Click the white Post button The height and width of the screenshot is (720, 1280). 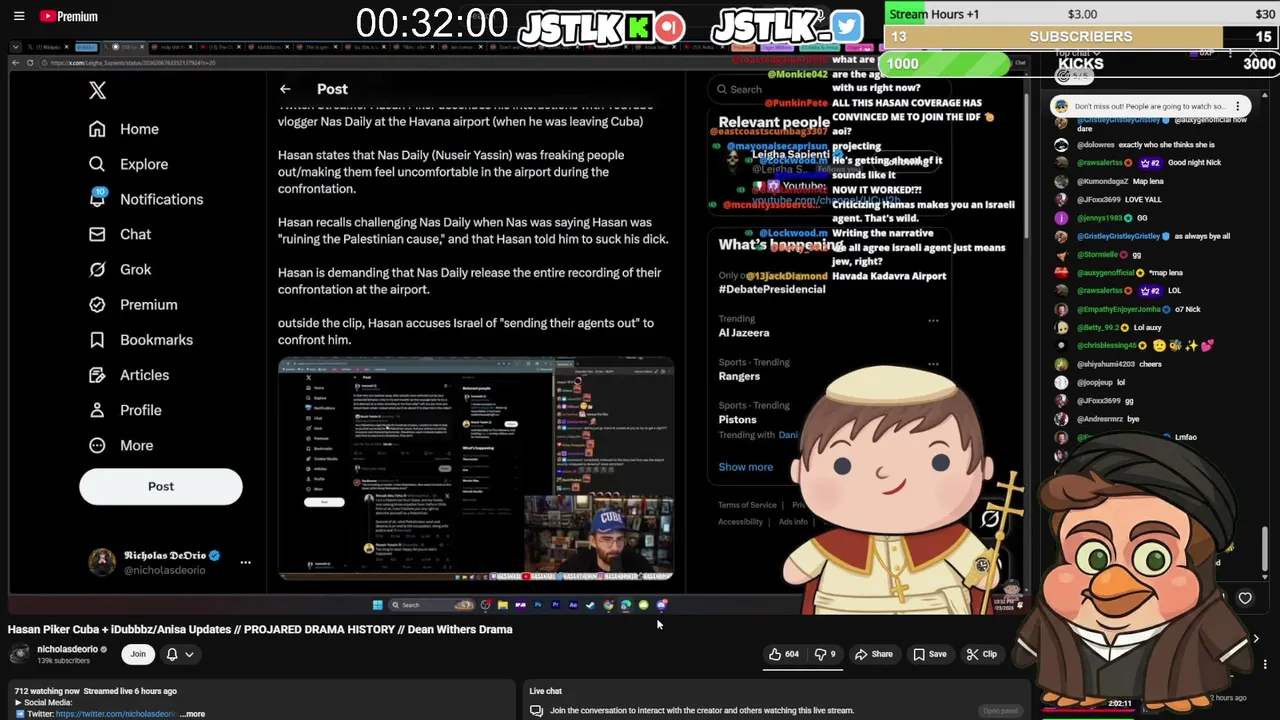click(x=161, y=486)
